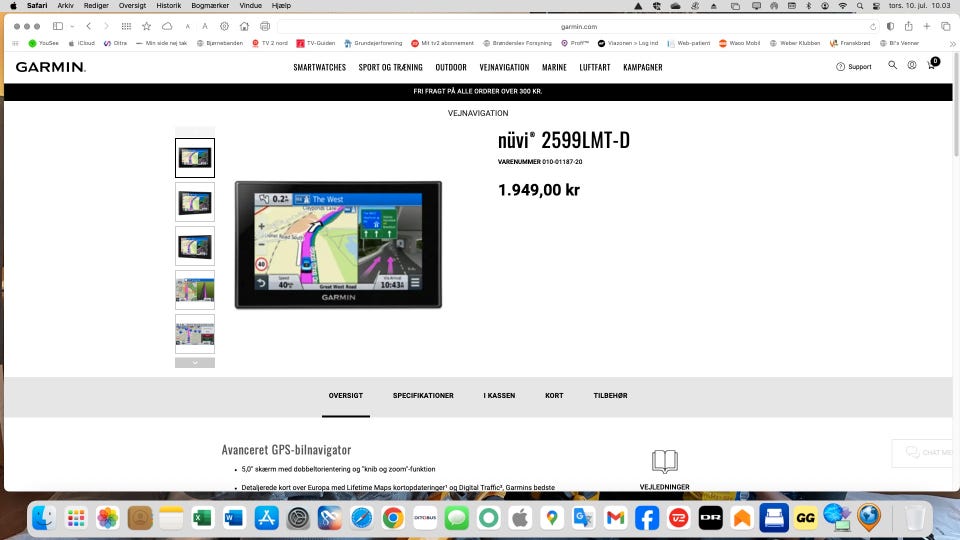
Task: Open the Outdoor navigation menu
Action: 451,67
